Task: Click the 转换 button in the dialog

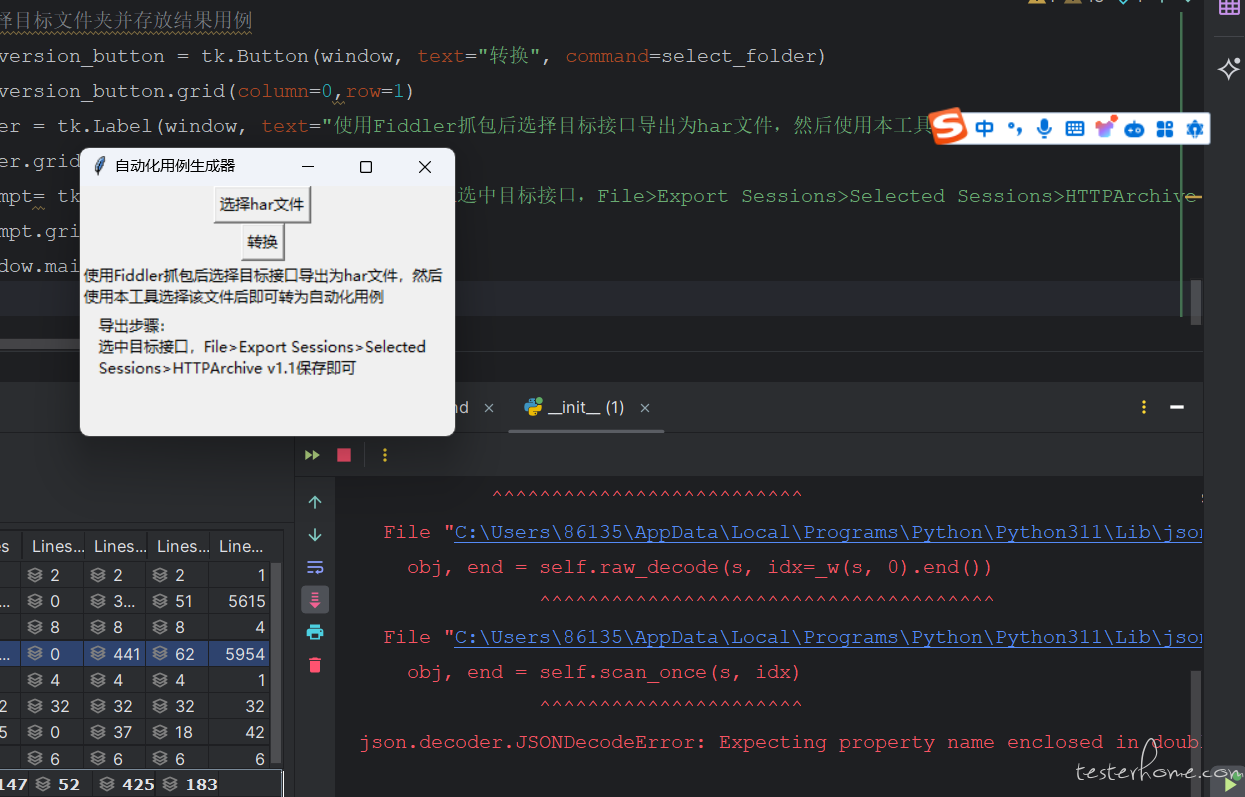Action: pos(263,242)
